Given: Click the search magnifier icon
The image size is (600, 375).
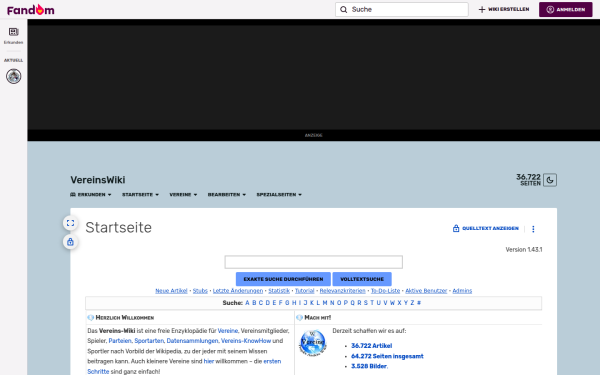Looking at the screenshot, I should coord(344,10).
